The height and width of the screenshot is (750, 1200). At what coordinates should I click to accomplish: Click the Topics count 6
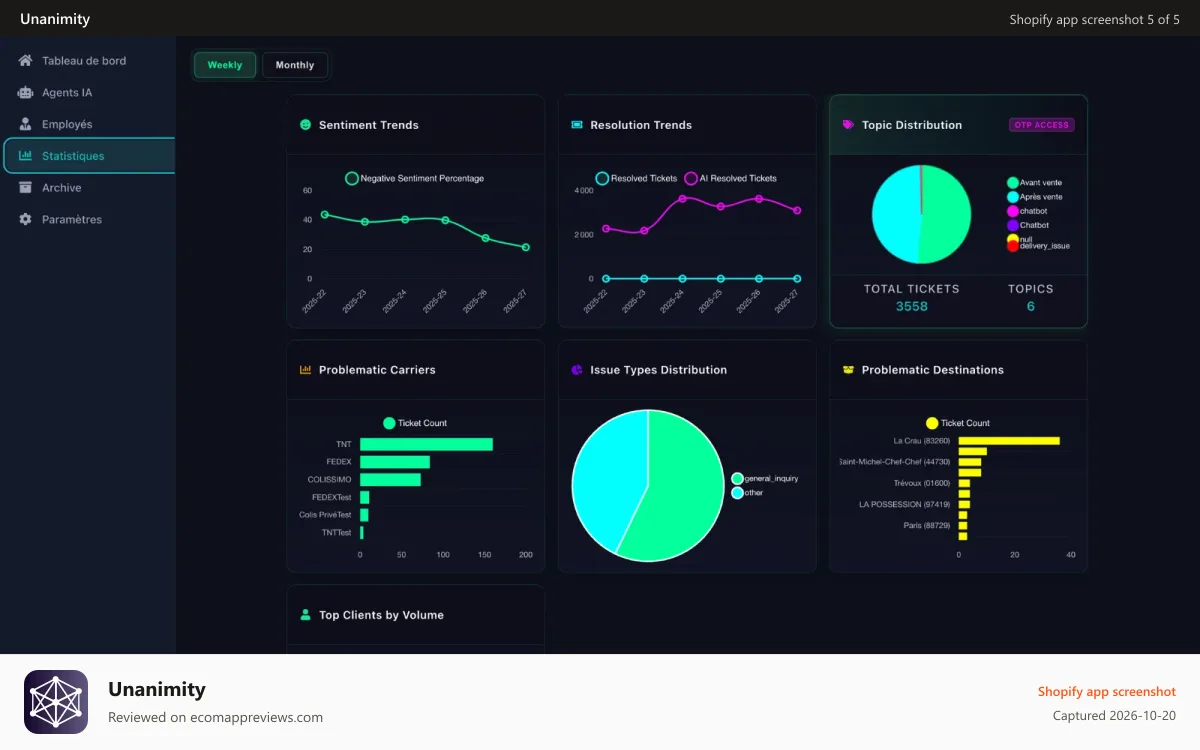[1031, 307]
